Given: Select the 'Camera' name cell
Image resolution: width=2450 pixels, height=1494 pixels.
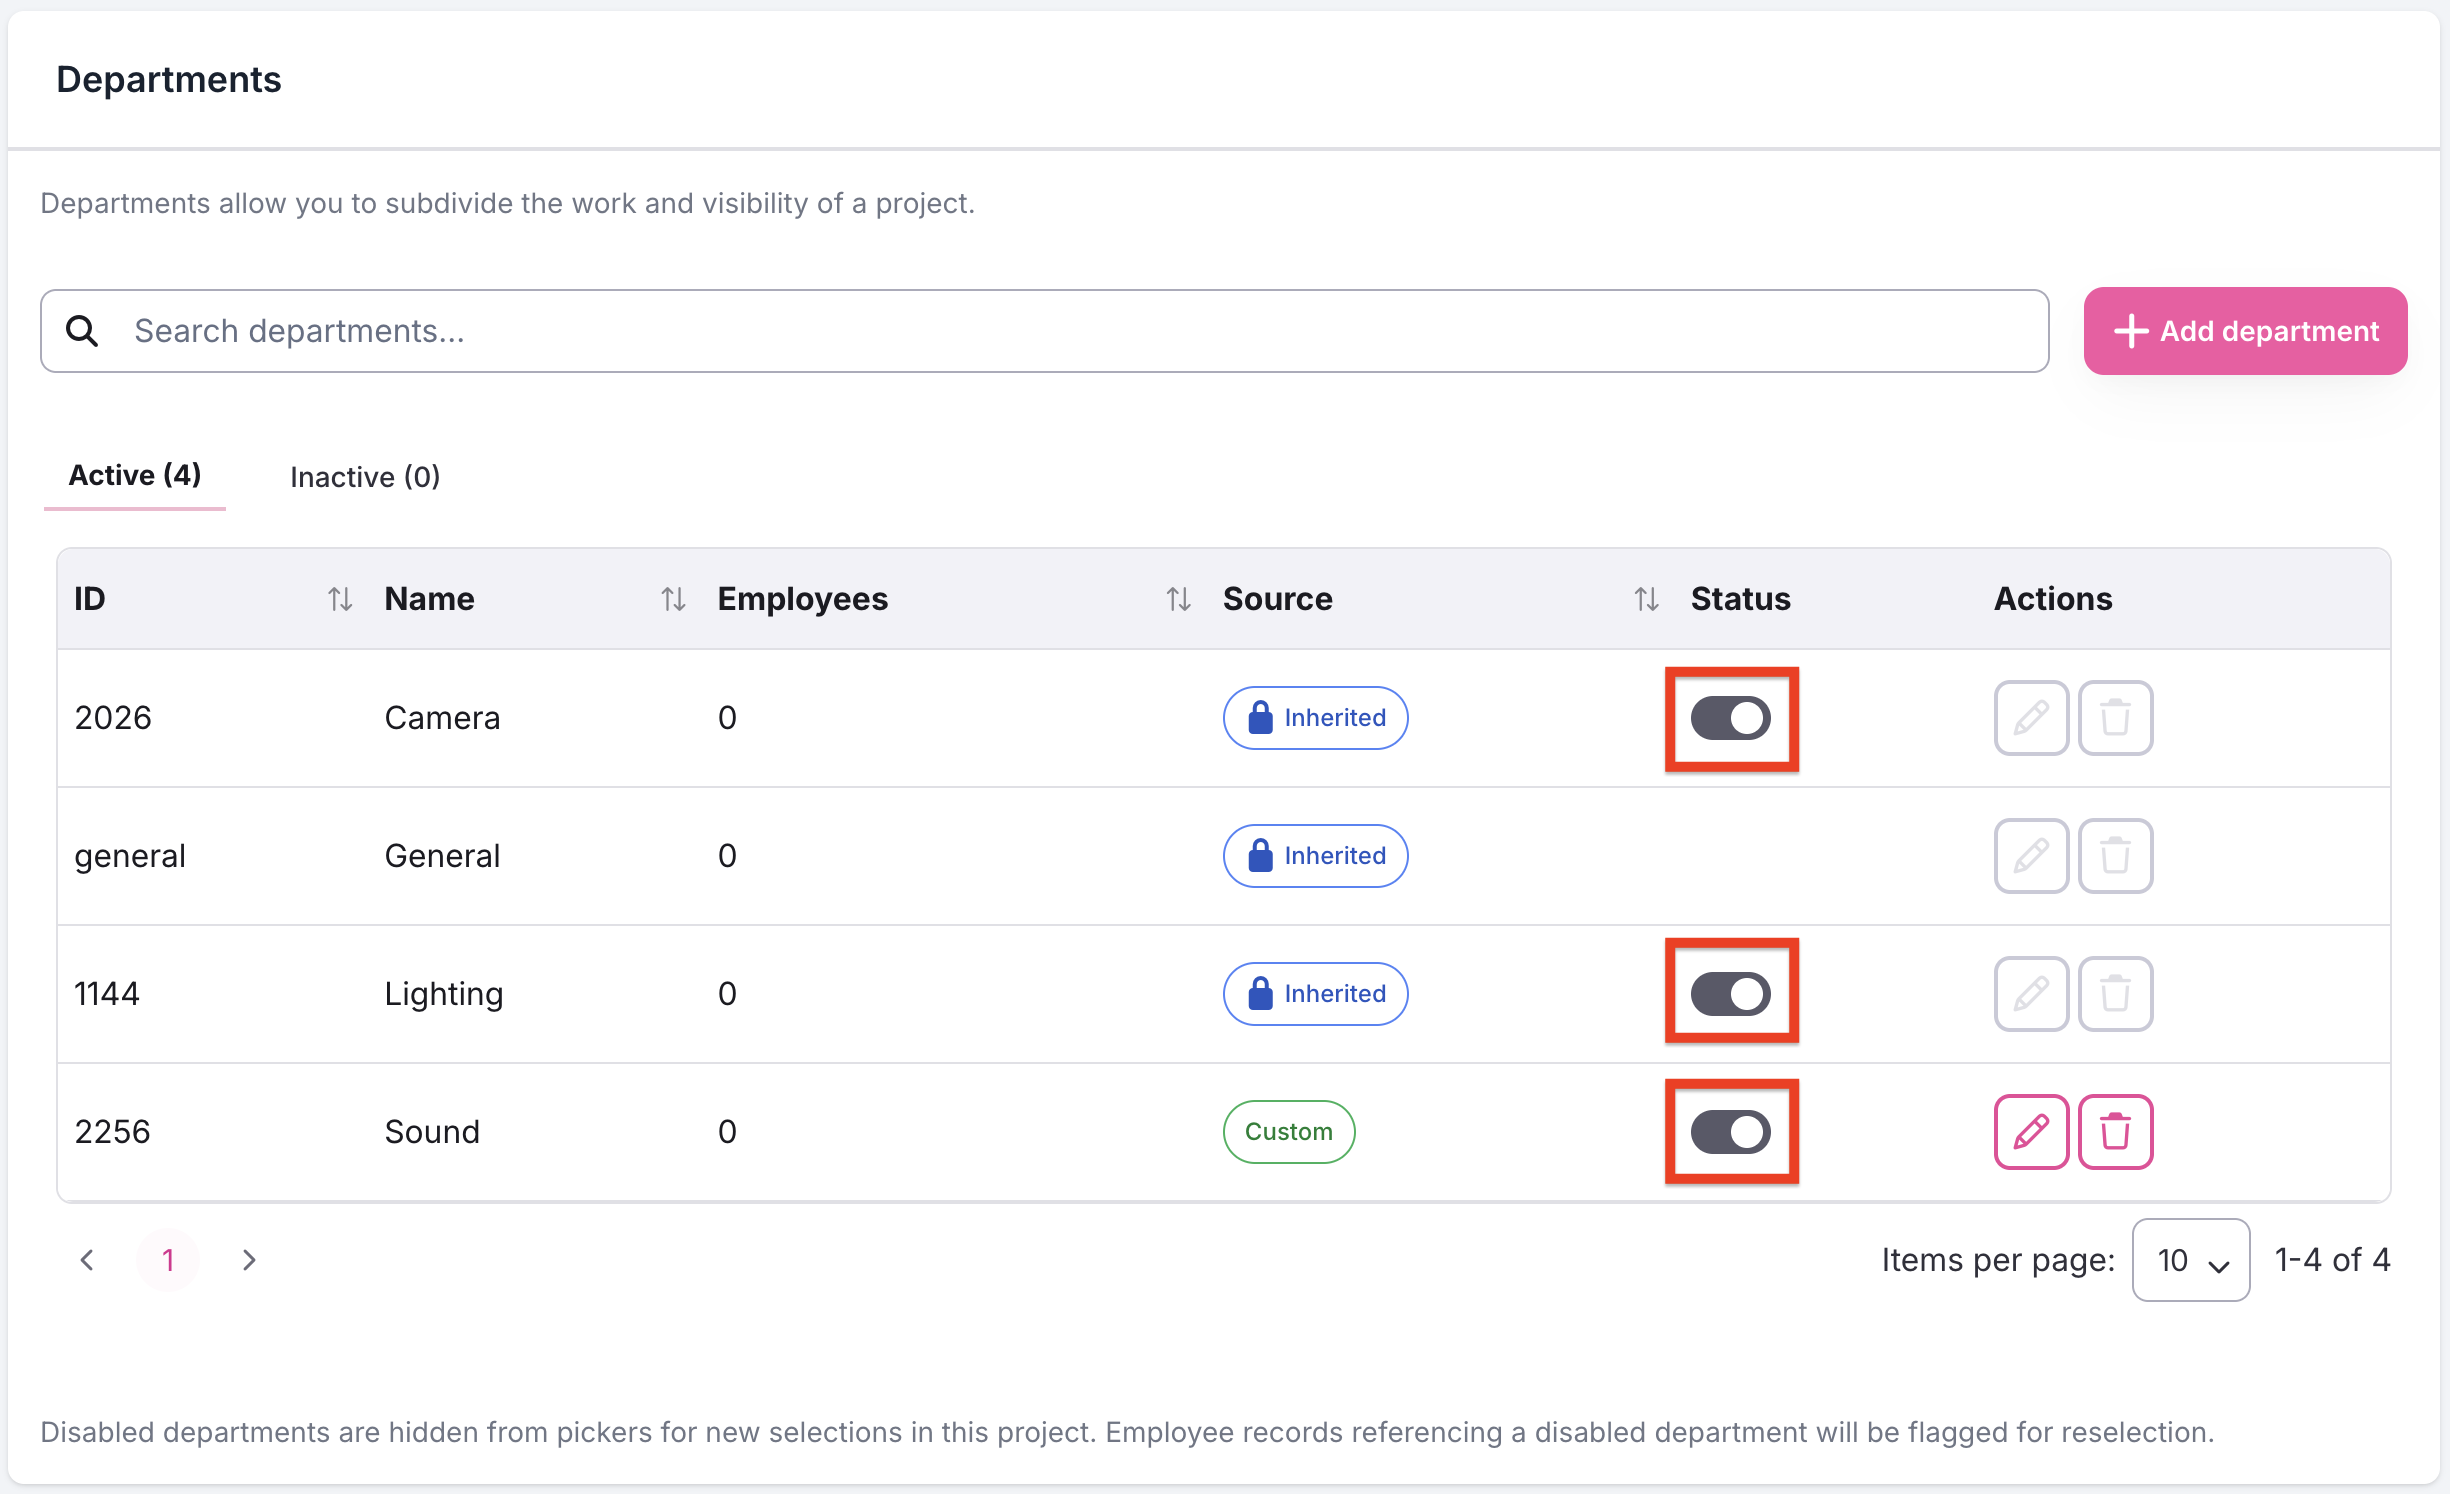Looking at the screenshot, I should [x=442, y=718].
